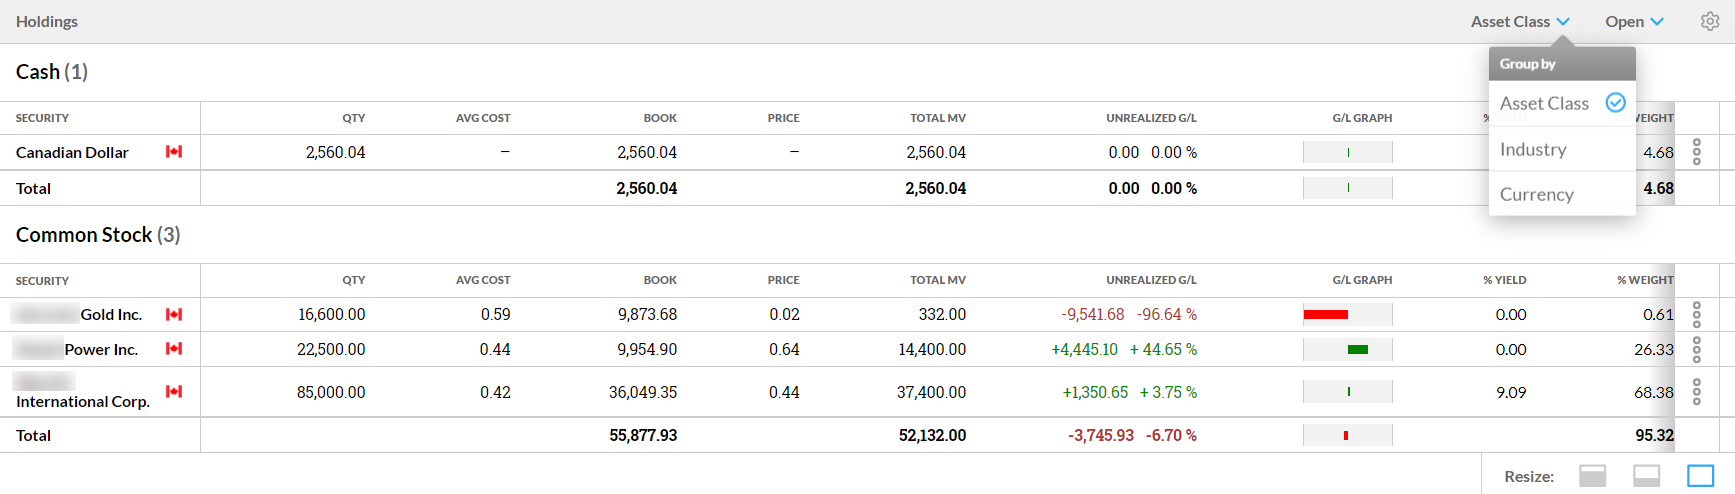The width and height of the screenshot is (1735, 494).
Task: Sort Common Stock table by PRICE column
Action: click(784, 280)
